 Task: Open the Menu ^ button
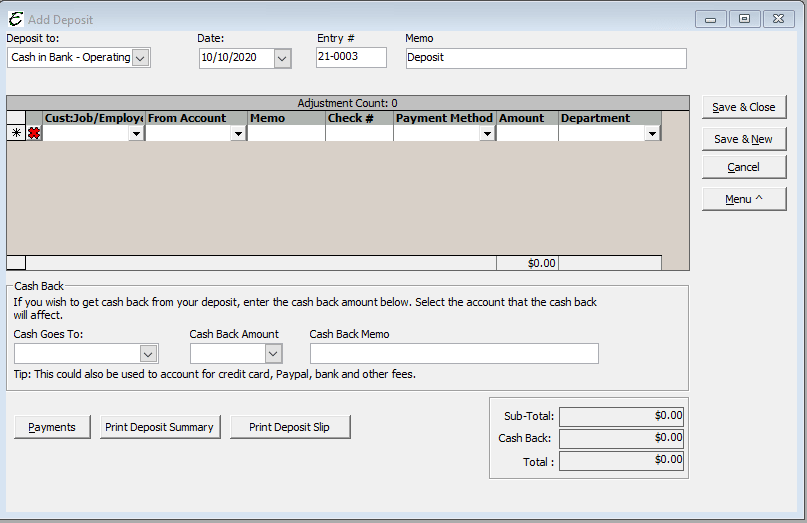tap(744, 199)
